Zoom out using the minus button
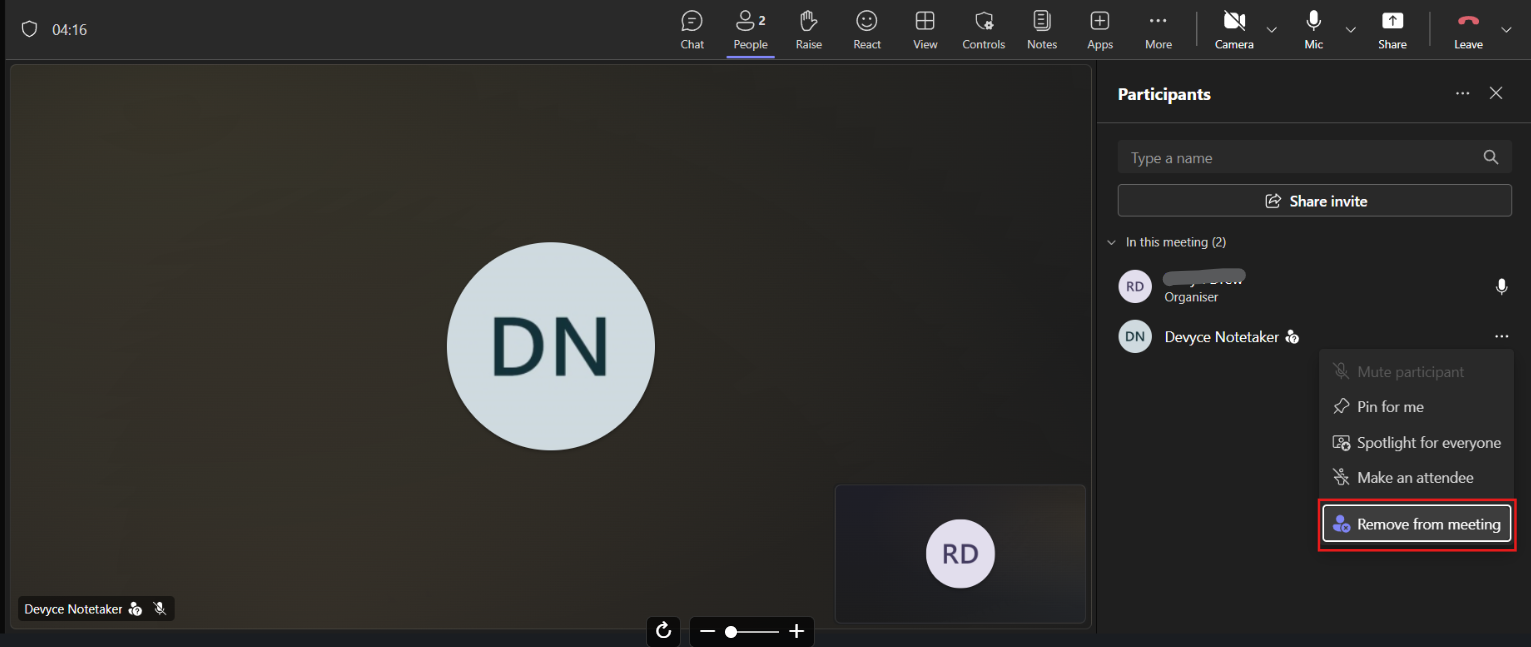This screenshot has height=647, width=1531. coord(707,631)
